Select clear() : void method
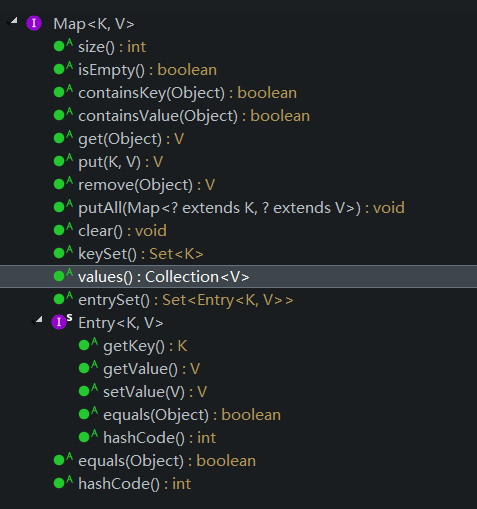This screenshot has width=477, height=509. click(122, 231)
